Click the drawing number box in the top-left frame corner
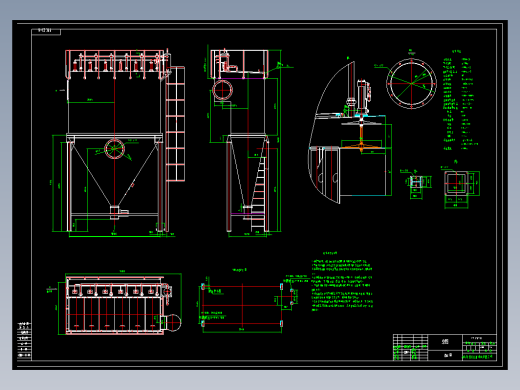This screenshot has height=390, width=520. [x=46, y=31]
